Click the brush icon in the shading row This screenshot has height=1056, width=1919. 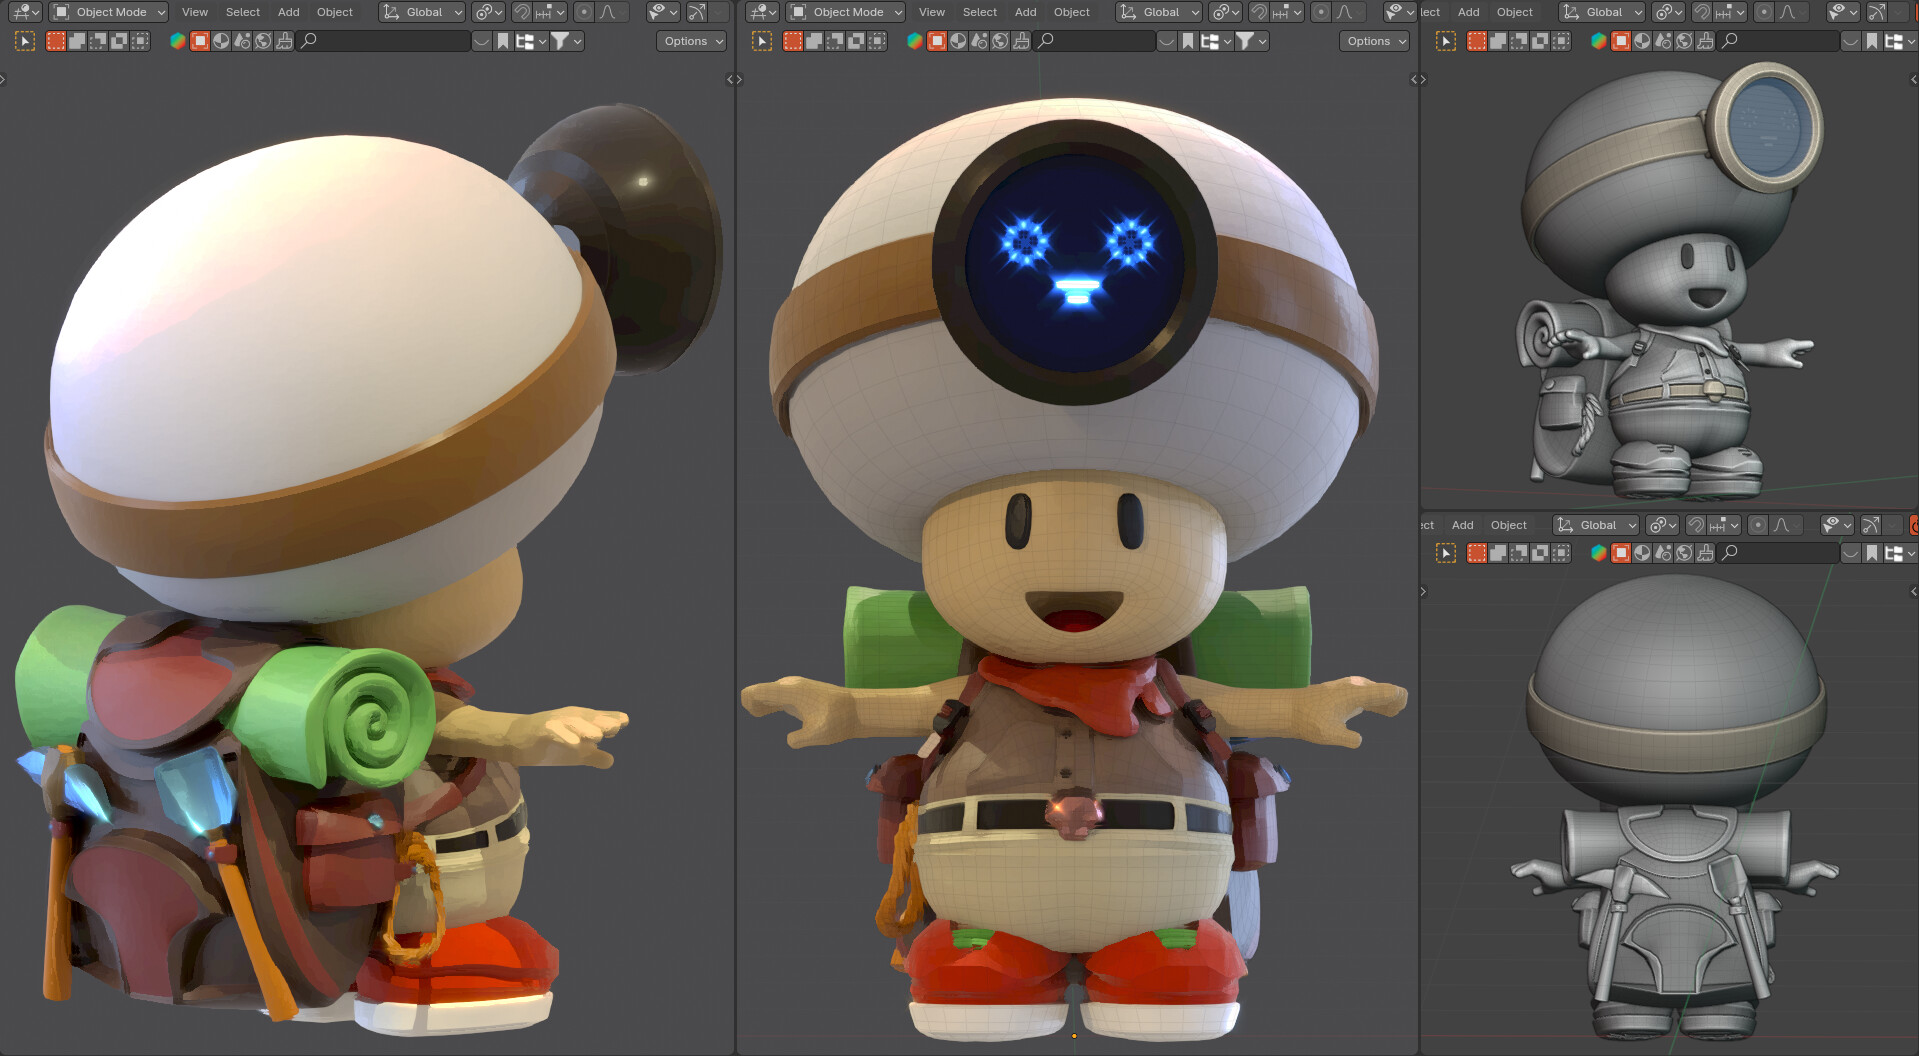[x=285, y=41]
